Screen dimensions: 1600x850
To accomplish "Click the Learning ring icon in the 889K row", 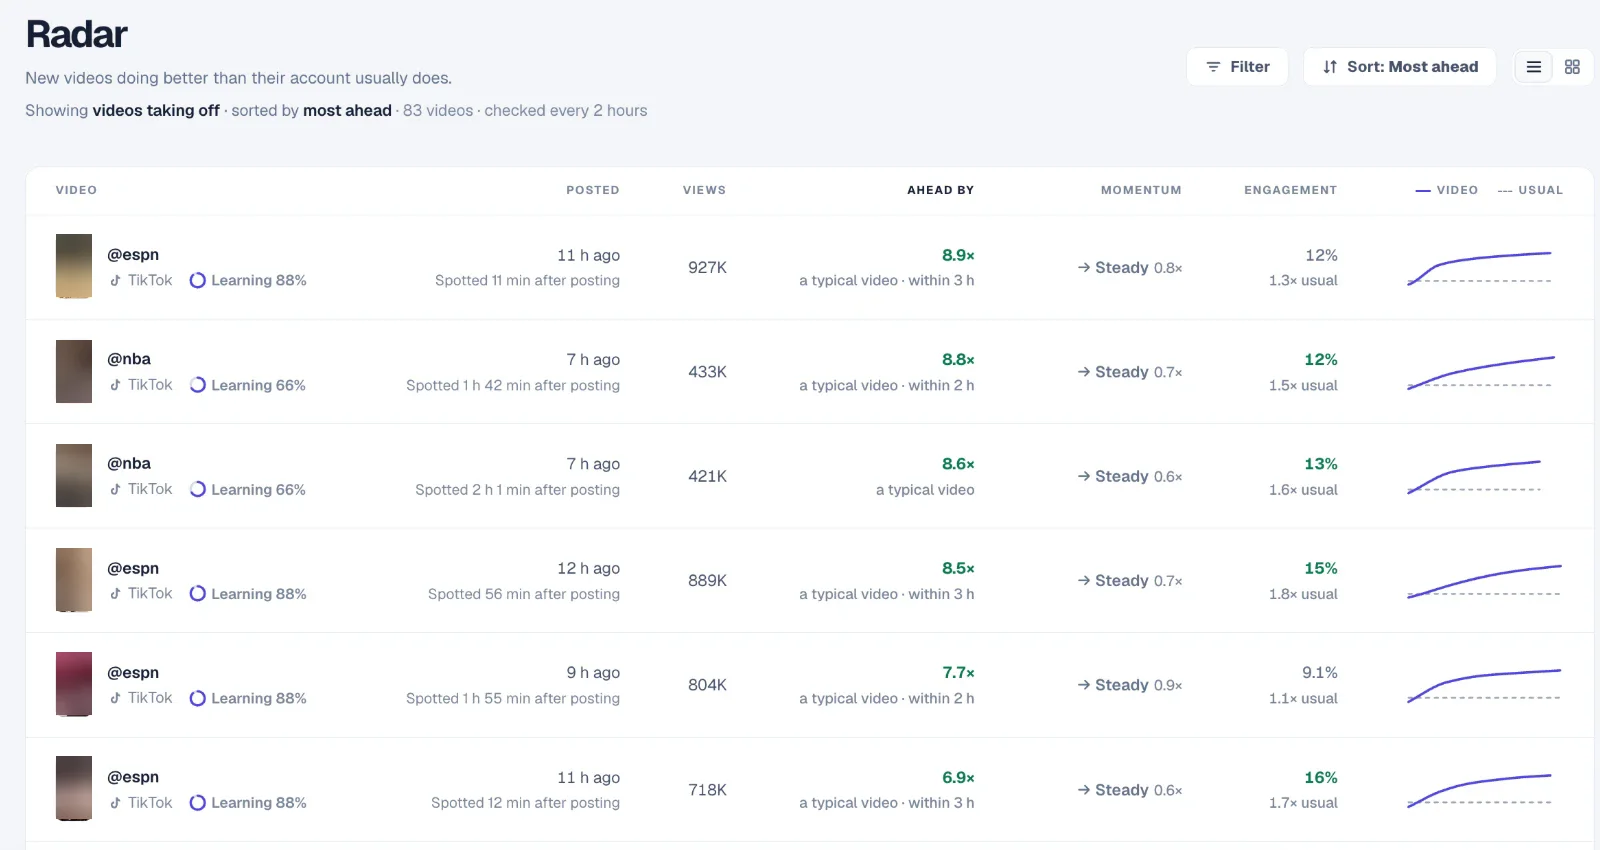I will tap(198, 594).
